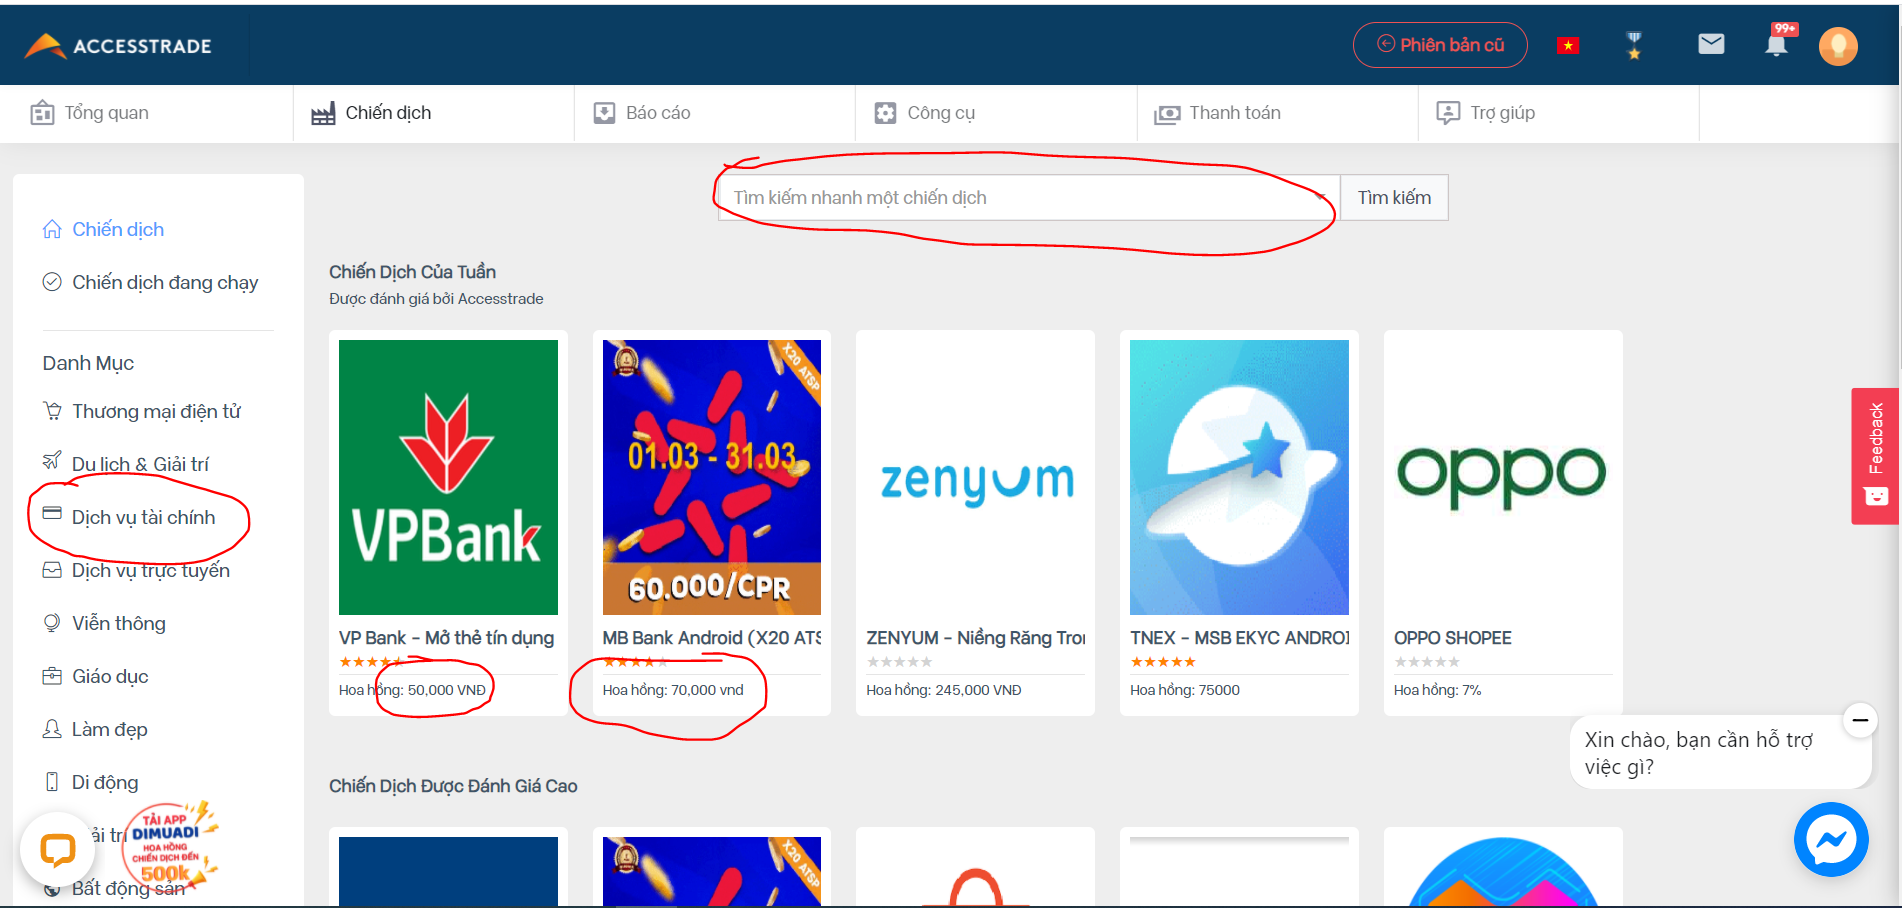Image resolution: width=1902 pixels, height=908 pixels.
Task: Open notifications bell with 99+ badge
Action: tap(1778, 42)
